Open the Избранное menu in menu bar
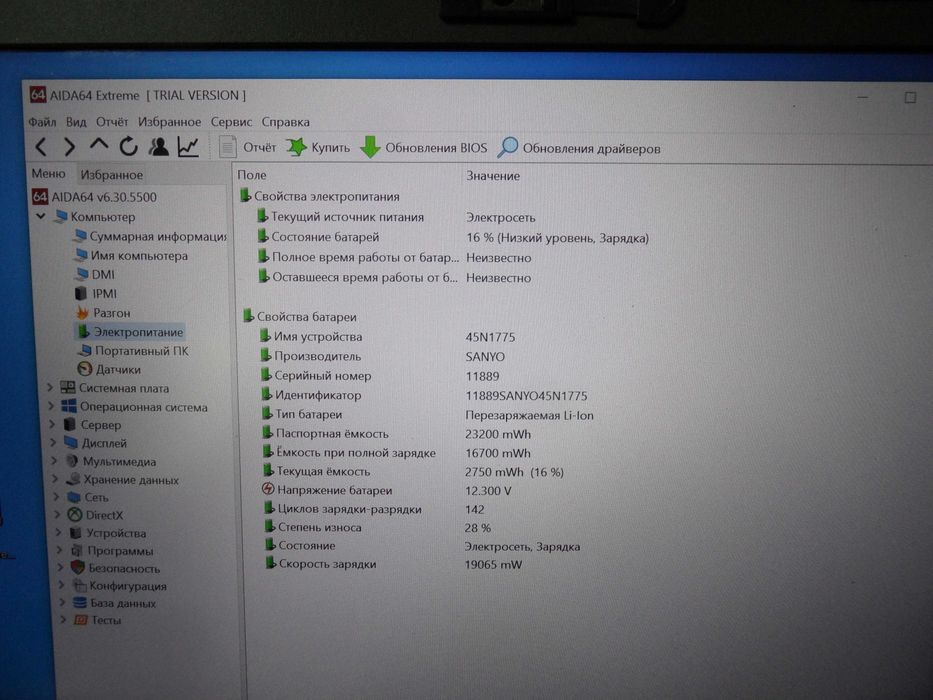 tap(170, 122)
